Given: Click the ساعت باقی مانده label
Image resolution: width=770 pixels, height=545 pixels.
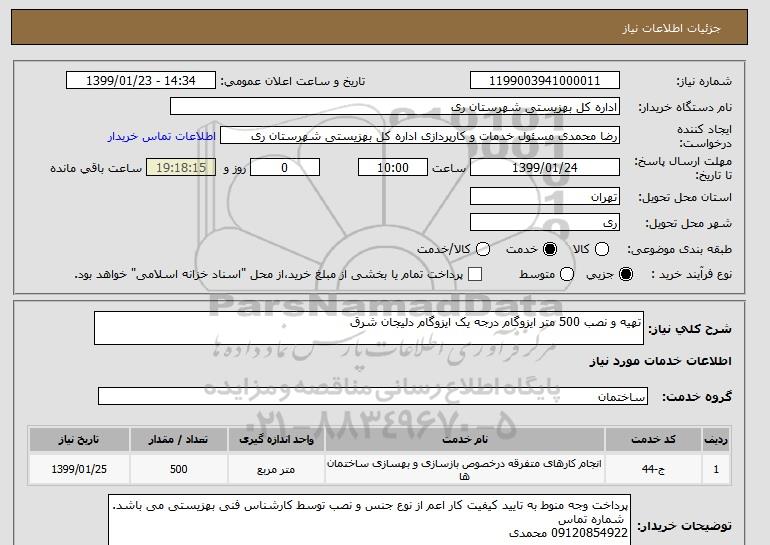Looking at the screenshot, I should (96, 168).
